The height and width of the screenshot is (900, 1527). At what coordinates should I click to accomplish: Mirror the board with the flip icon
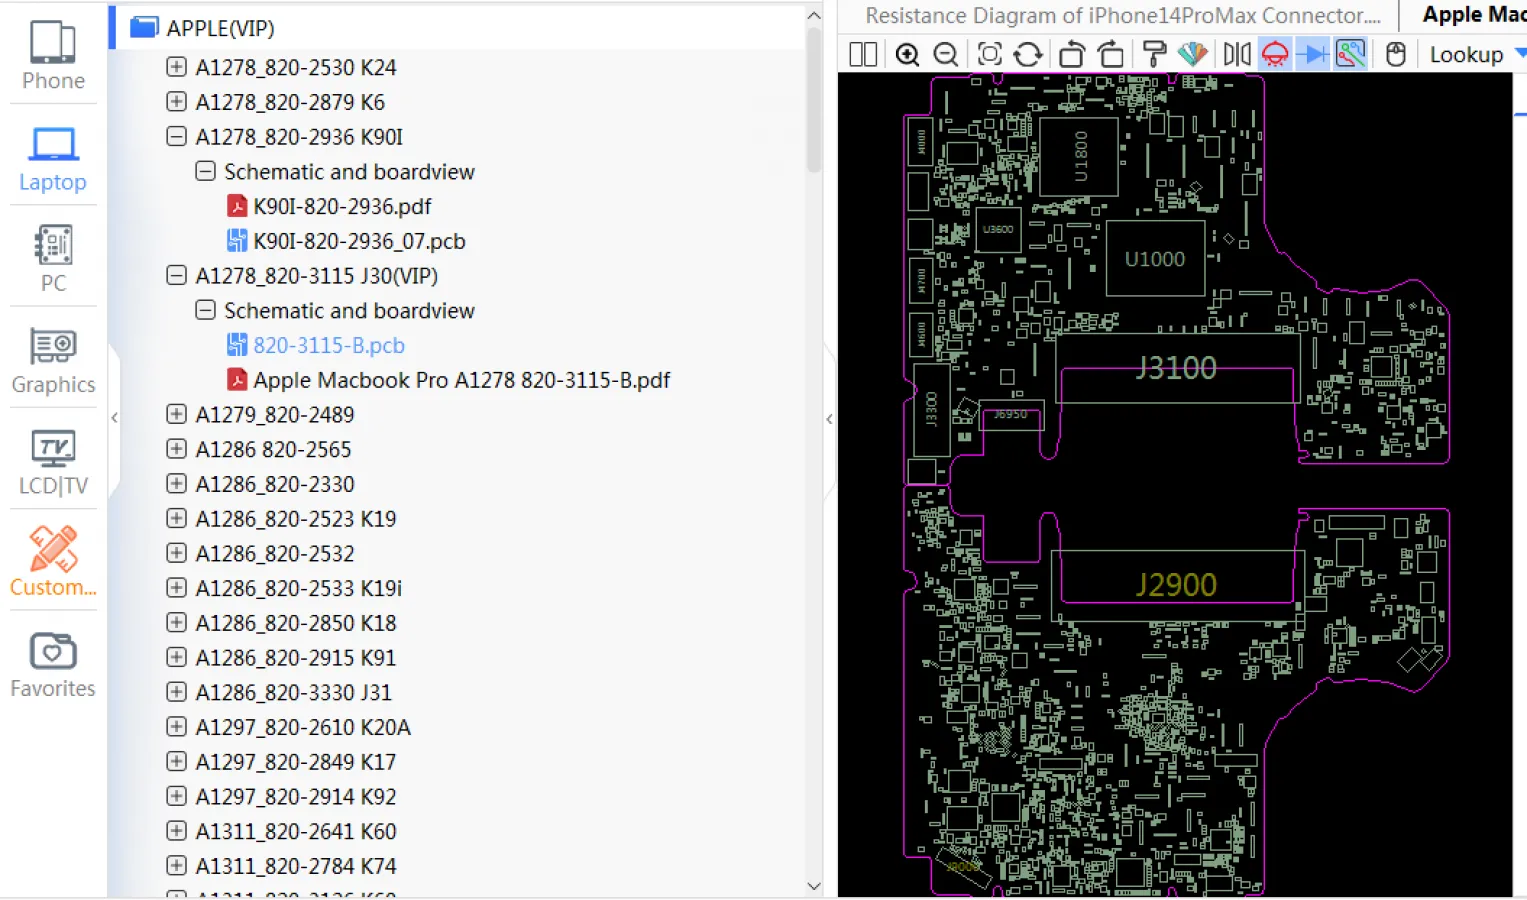pos(1237,54)
